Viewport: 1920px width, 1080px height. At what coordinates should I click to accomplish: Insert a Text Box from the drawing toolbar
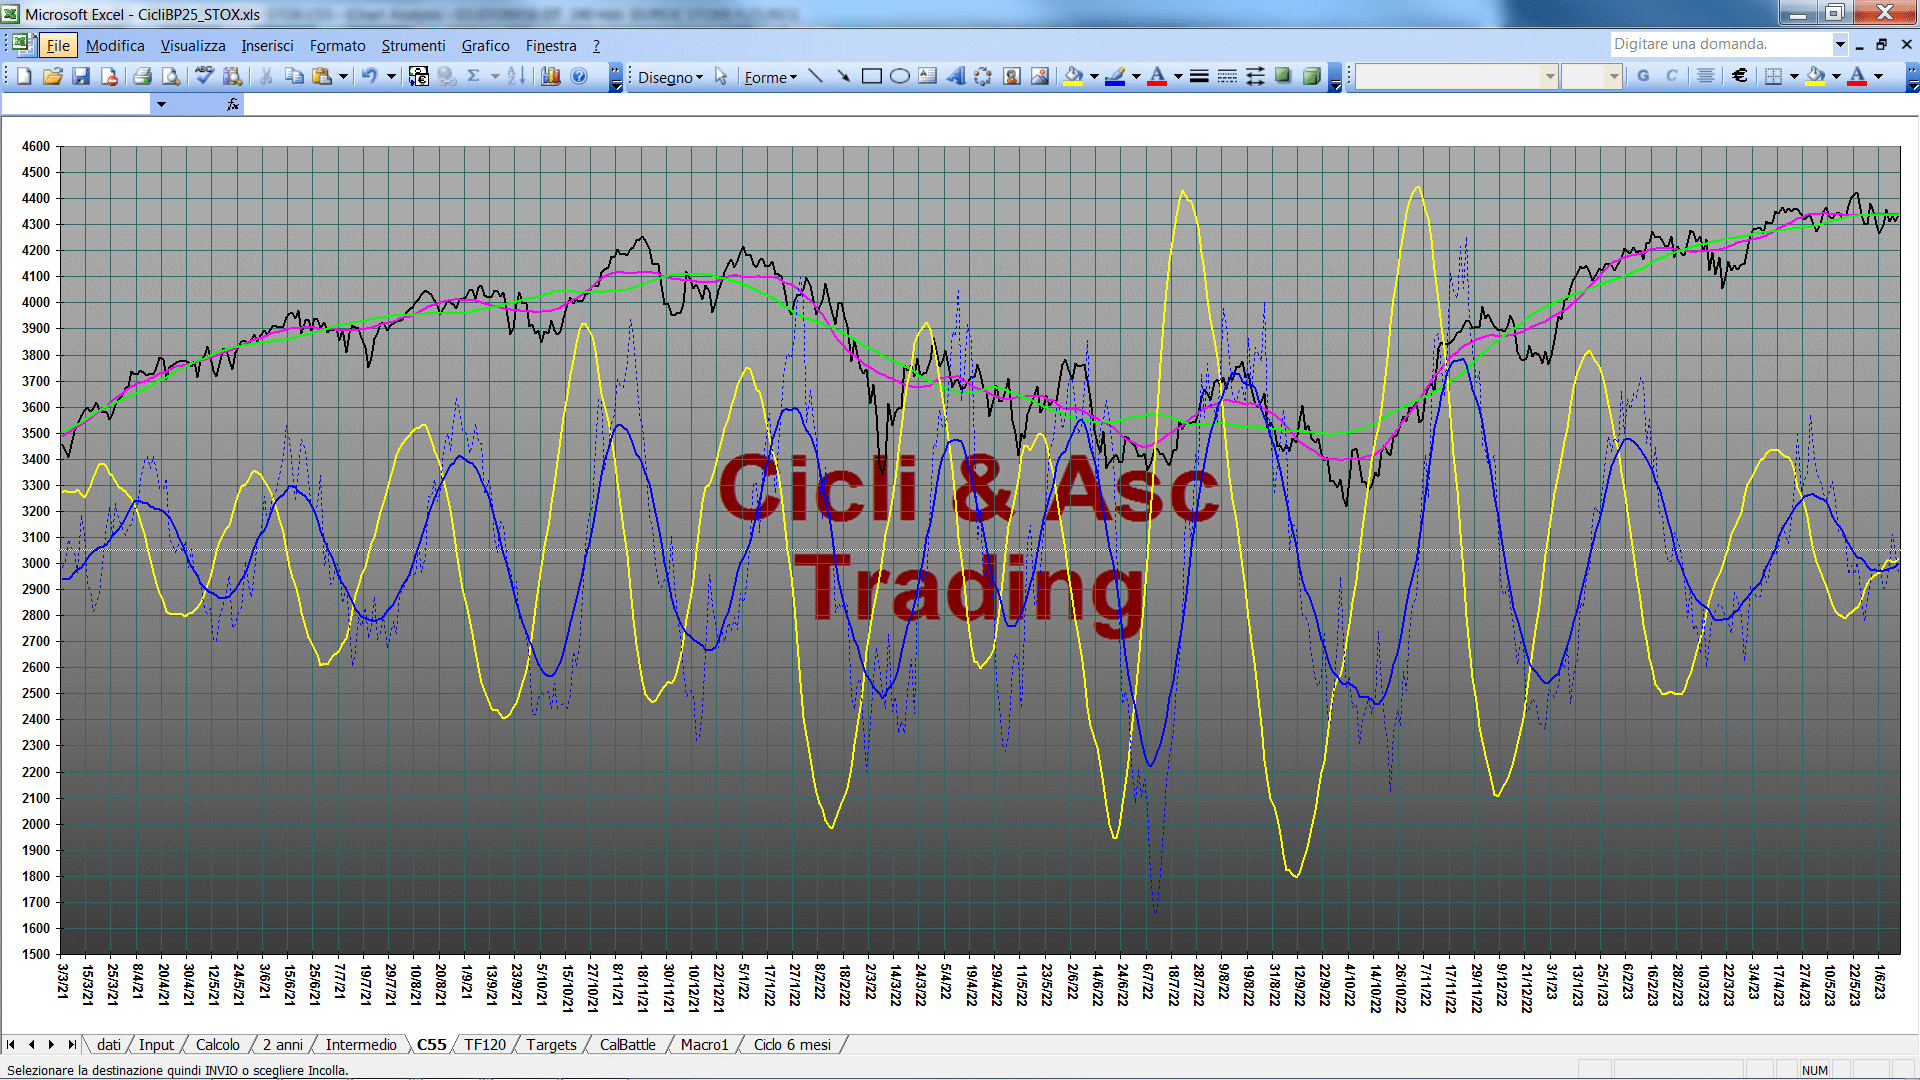[927, 76]
